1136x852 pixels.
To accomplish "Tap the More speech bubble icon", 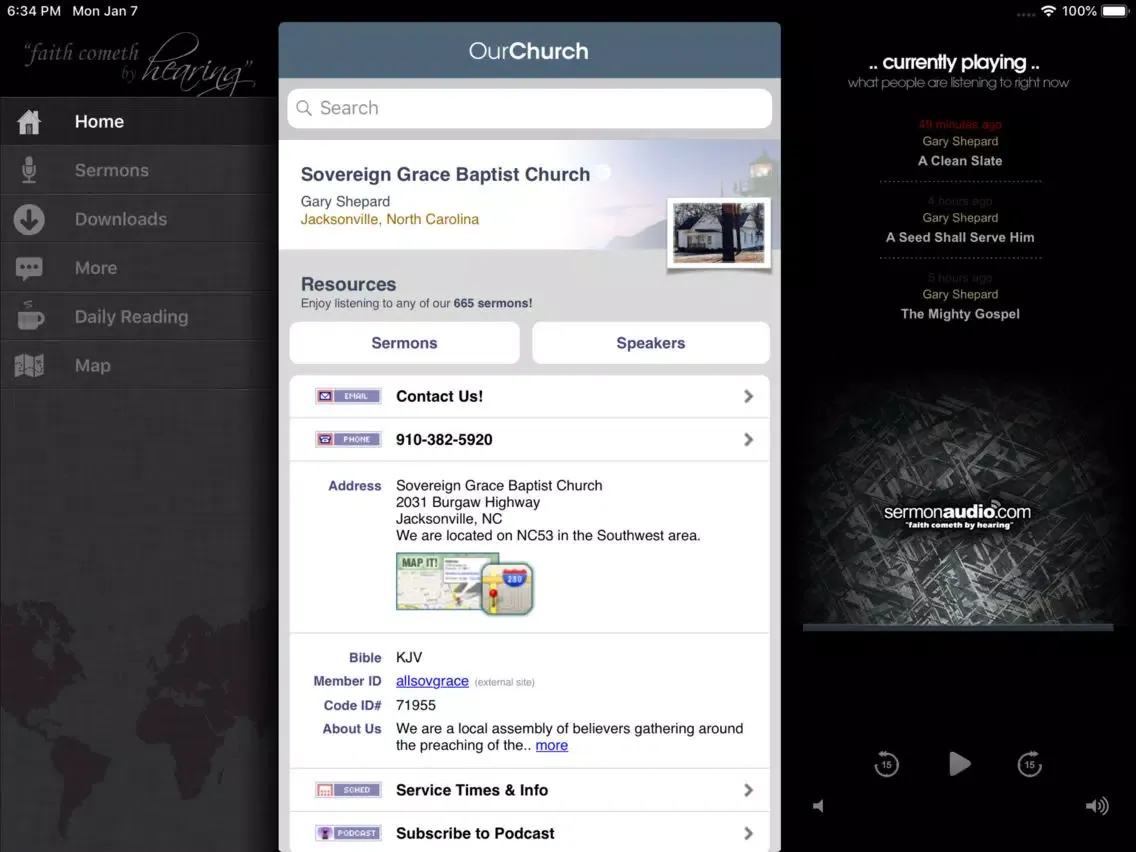I will 29,268.
